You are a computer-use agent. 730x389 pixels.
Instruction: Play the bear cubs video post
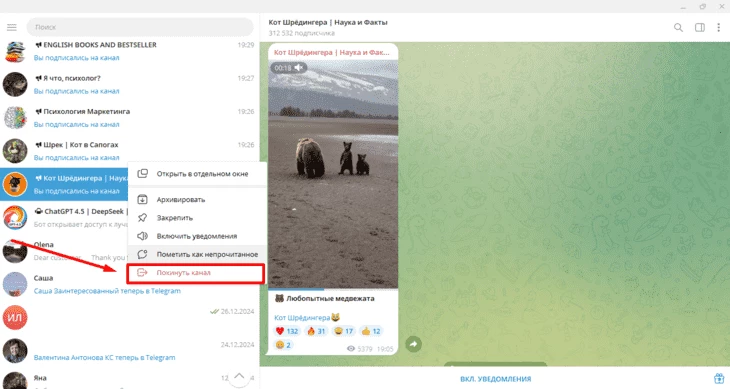pos(333,174)
